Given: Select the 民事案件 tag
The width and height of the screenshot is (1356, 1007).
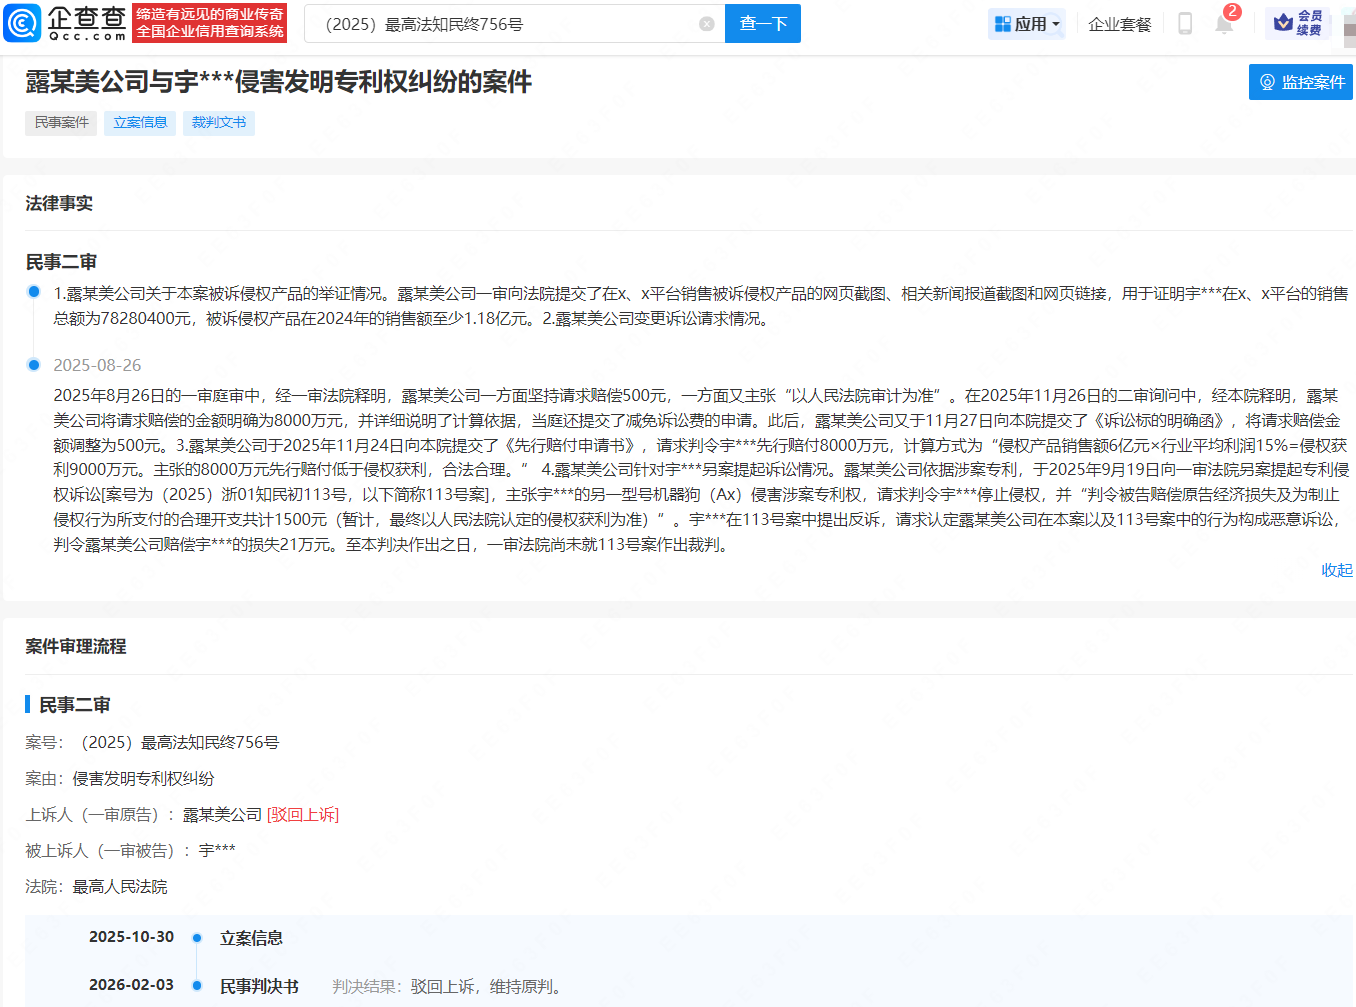Looking at the screenshot, I should point(61,123).
